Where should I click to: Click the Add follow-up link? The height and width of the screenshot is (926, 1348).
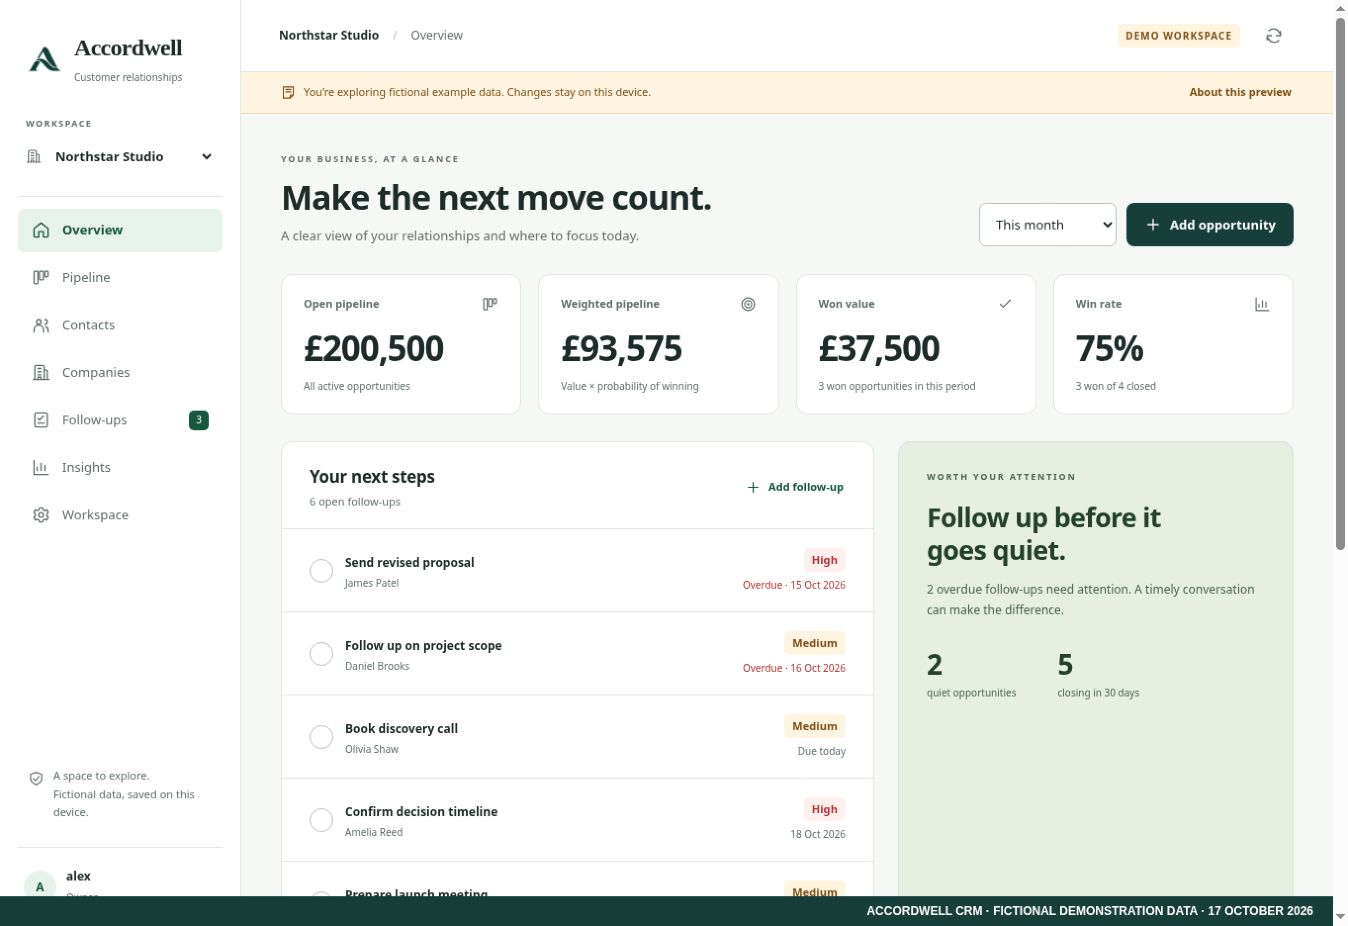click(795, 487)
